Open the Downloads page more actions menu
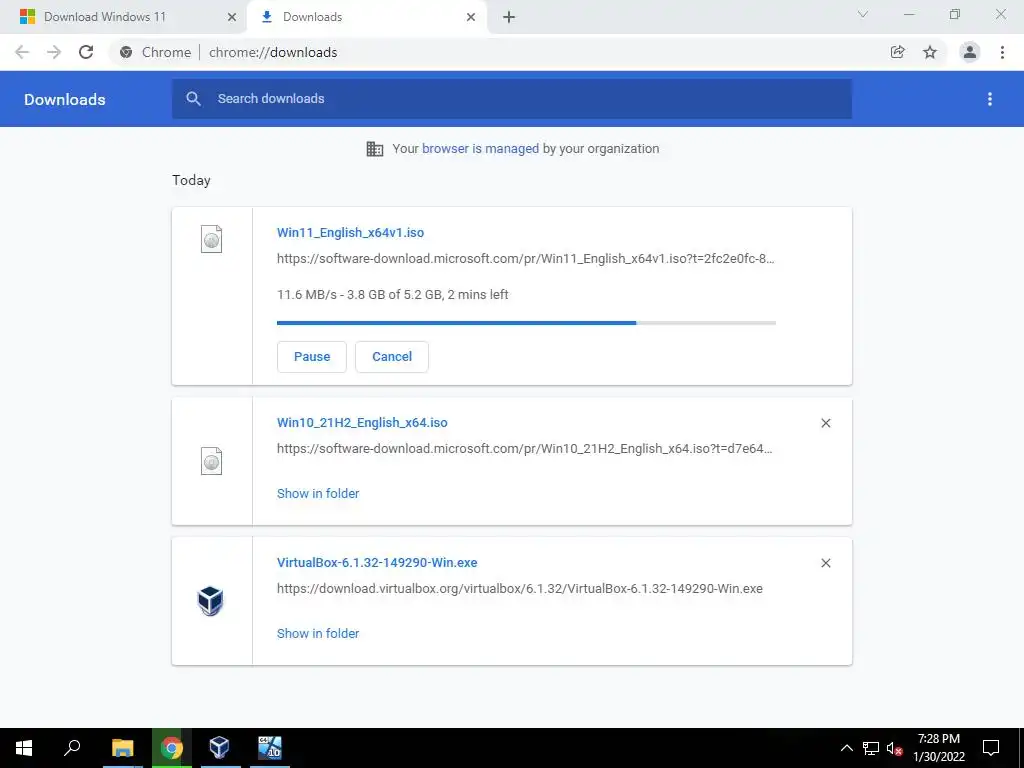This screenshot has height=768, width=1024. 990,99
